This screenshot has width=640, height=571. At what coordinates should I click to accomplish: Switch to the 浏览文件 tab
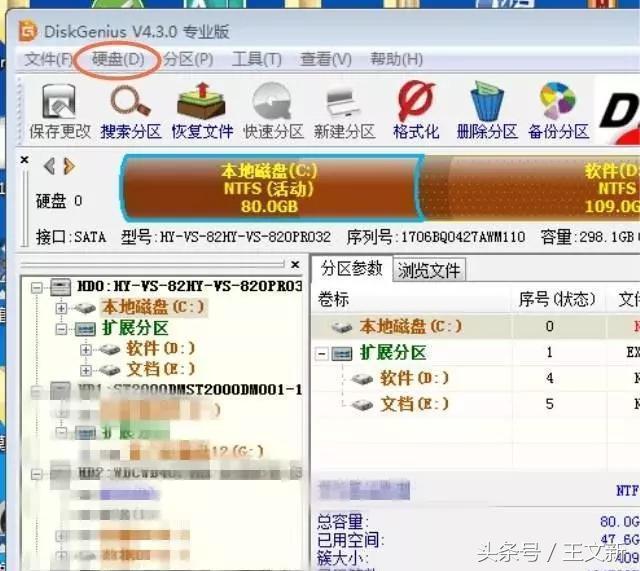click(429, 270)
